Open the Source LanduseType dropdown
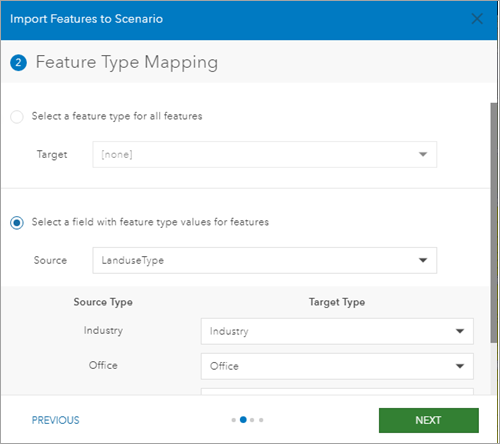The width and height of the screenshot is (500, 444). point(265,260)
